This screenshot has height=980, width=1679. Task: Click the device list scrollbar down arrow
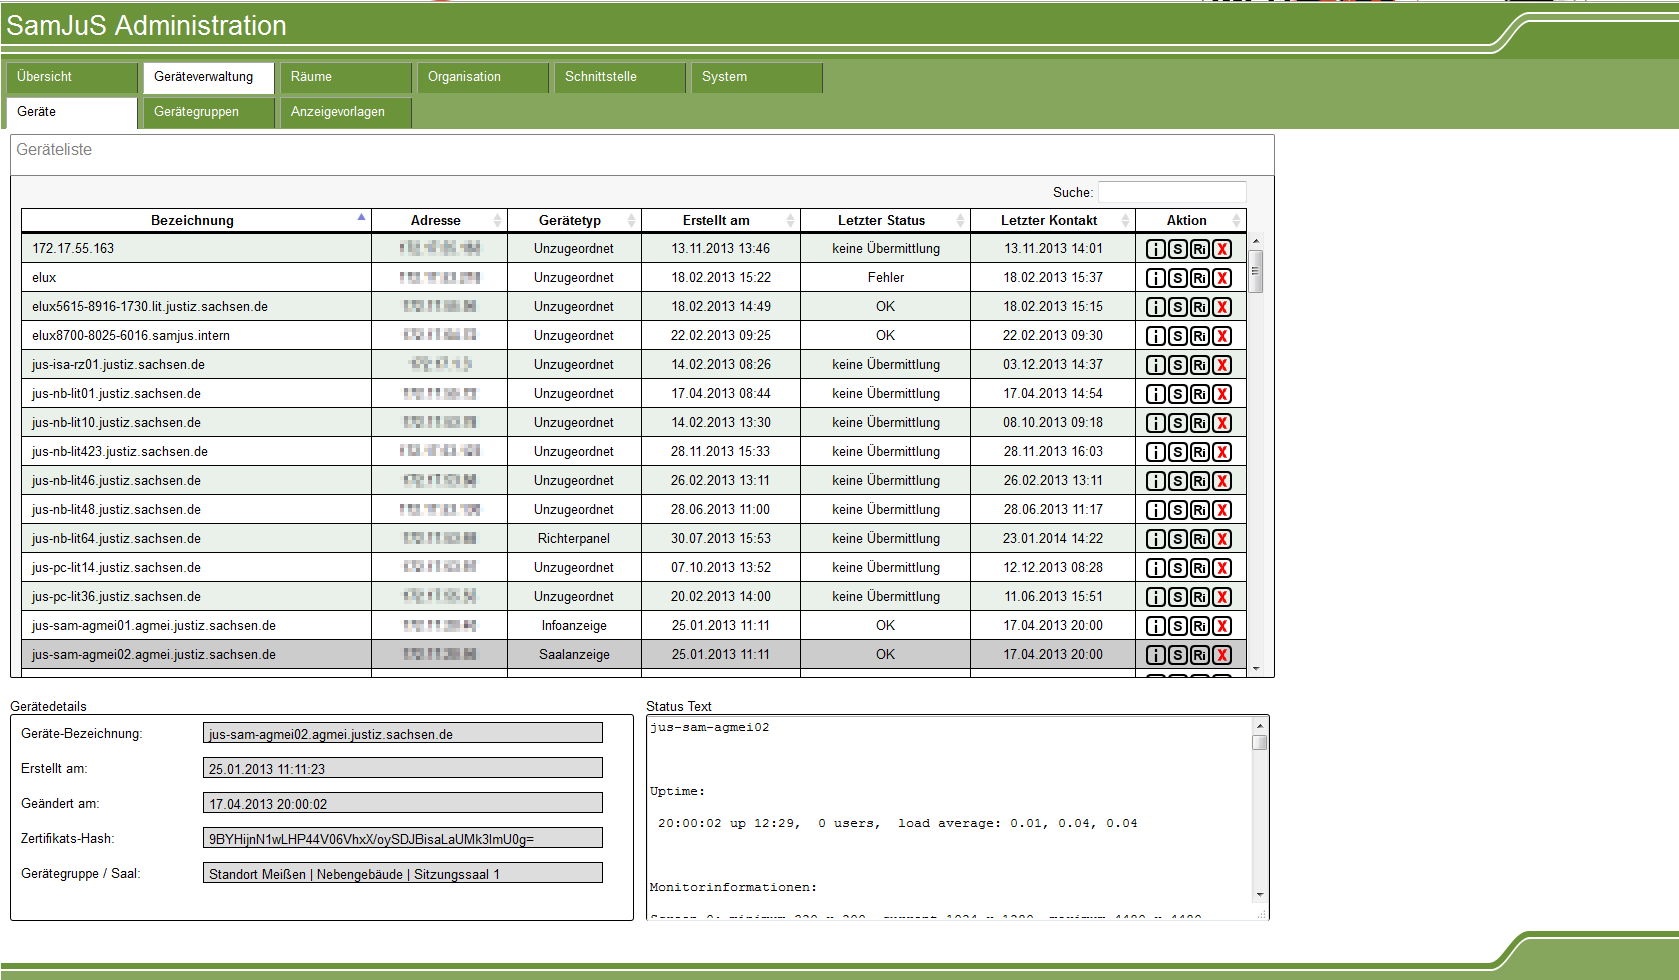point(1256,669)
